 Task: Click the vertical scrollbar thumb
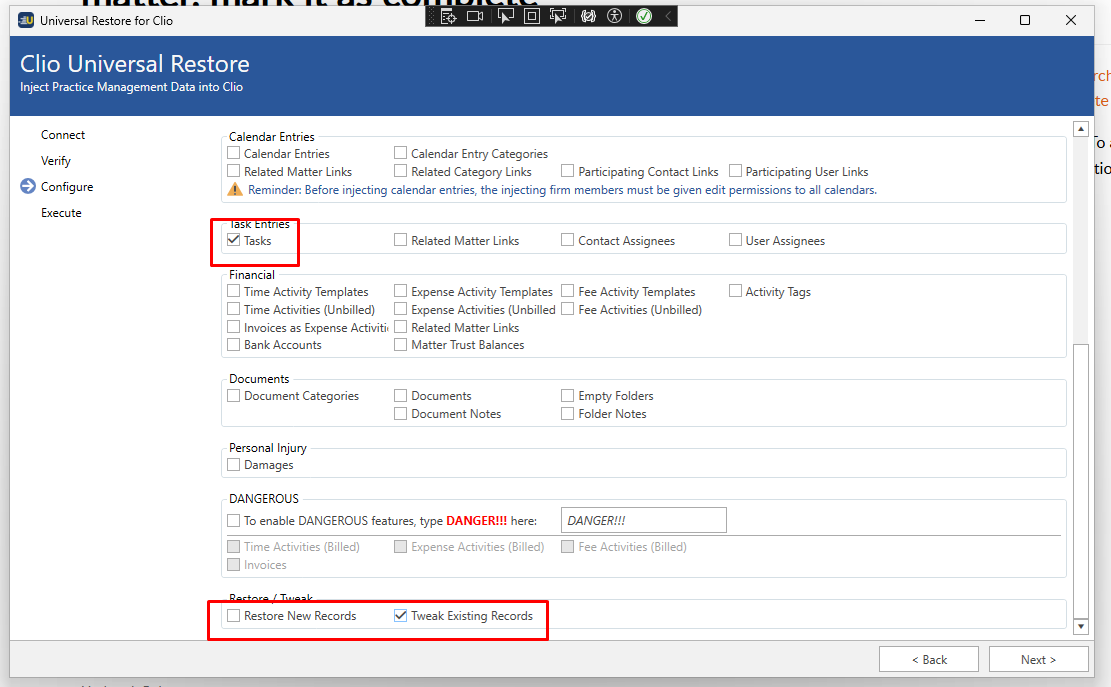pyautogui.click(x=1081, y=480)
